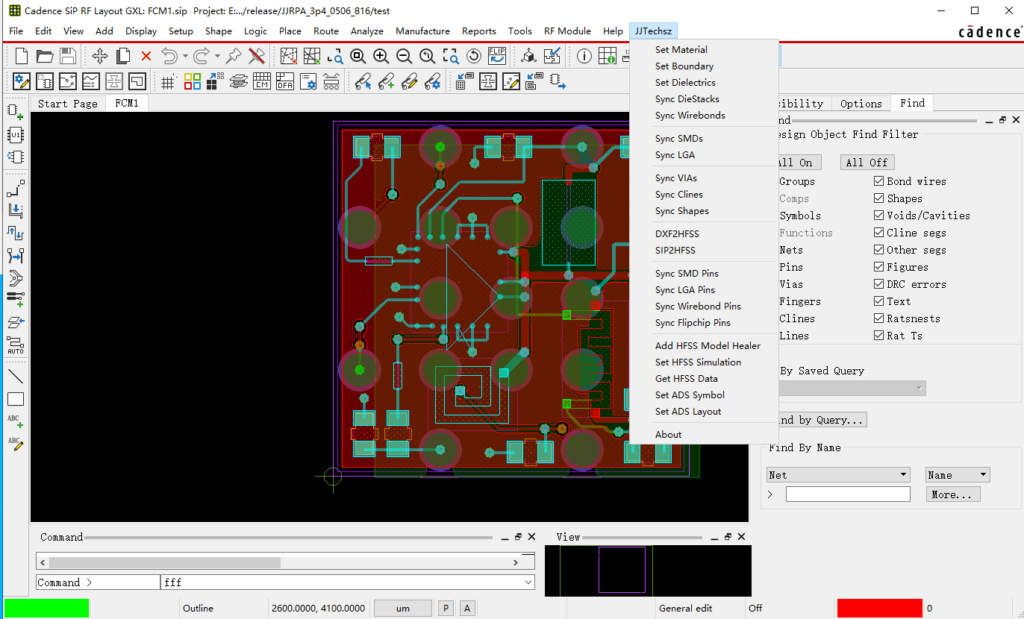The height and width of the screenshot is (619, 1024).
Task: Zoom in on the layout
Action: [x=381, y=56]
